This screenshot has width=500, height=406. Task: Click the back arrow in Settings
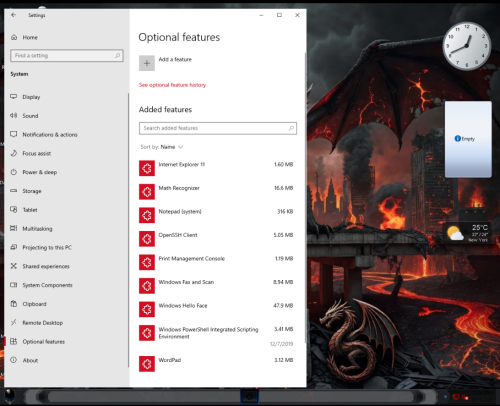[x=13, y=15]
